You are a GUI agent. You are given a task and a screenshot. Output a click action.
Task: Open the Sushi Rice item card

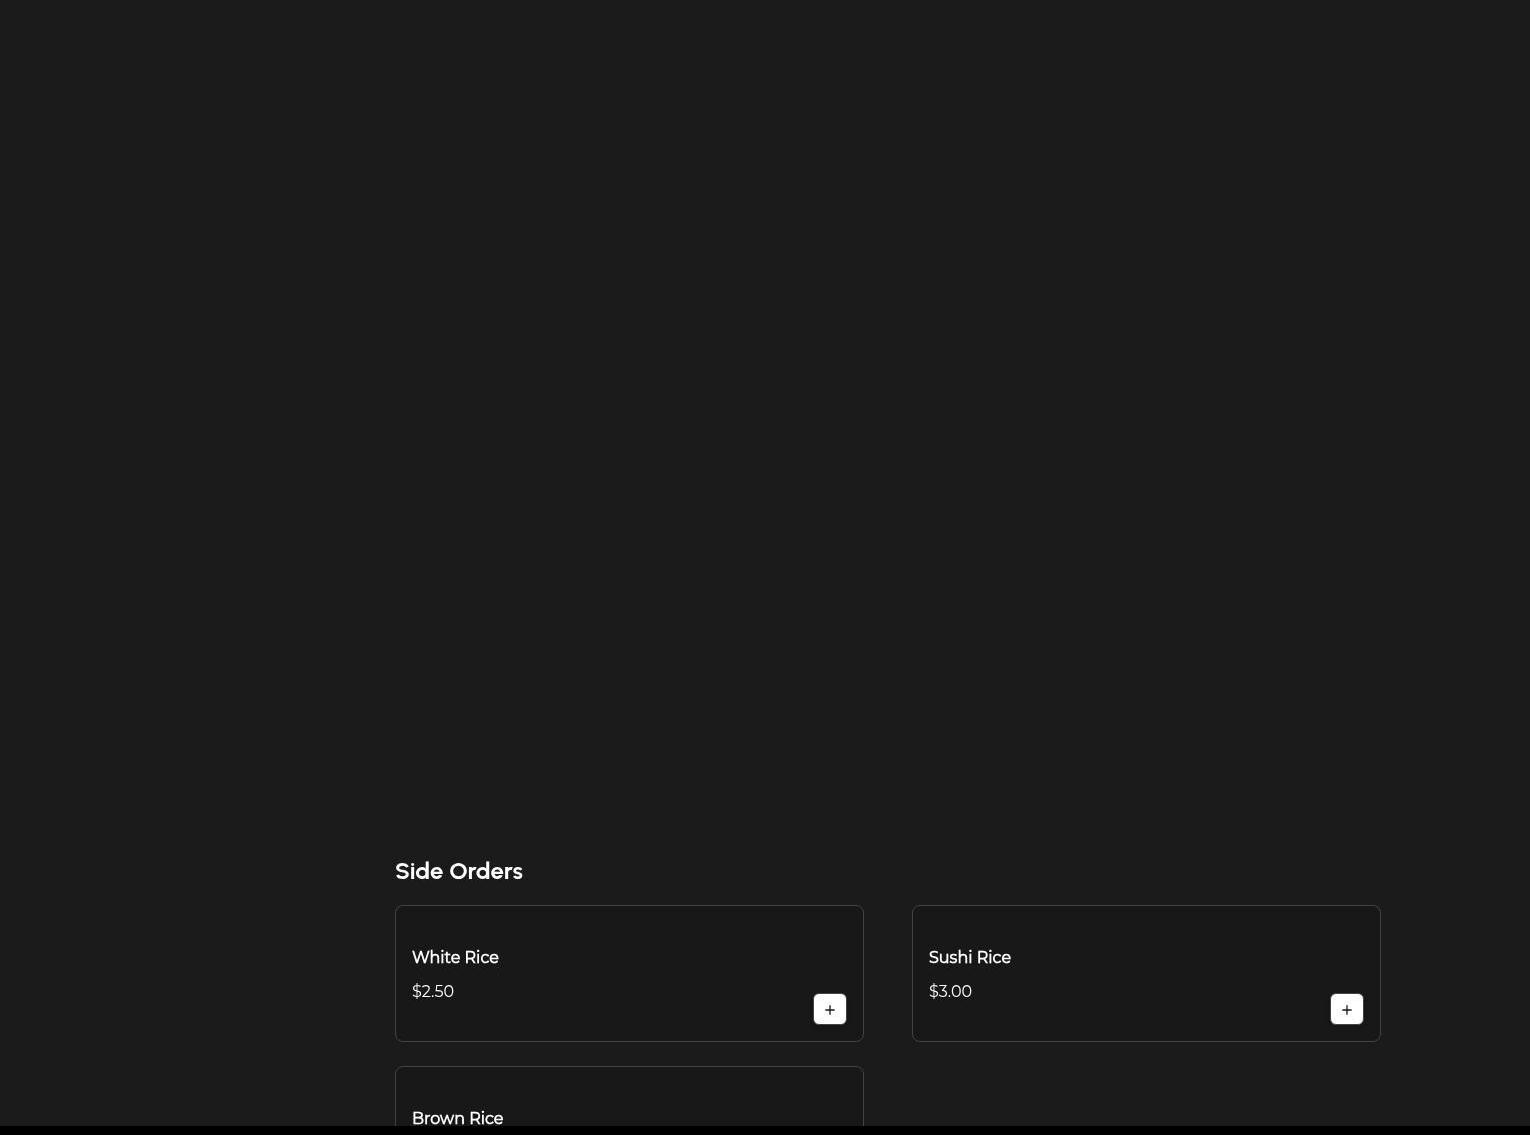[1146, 973]
